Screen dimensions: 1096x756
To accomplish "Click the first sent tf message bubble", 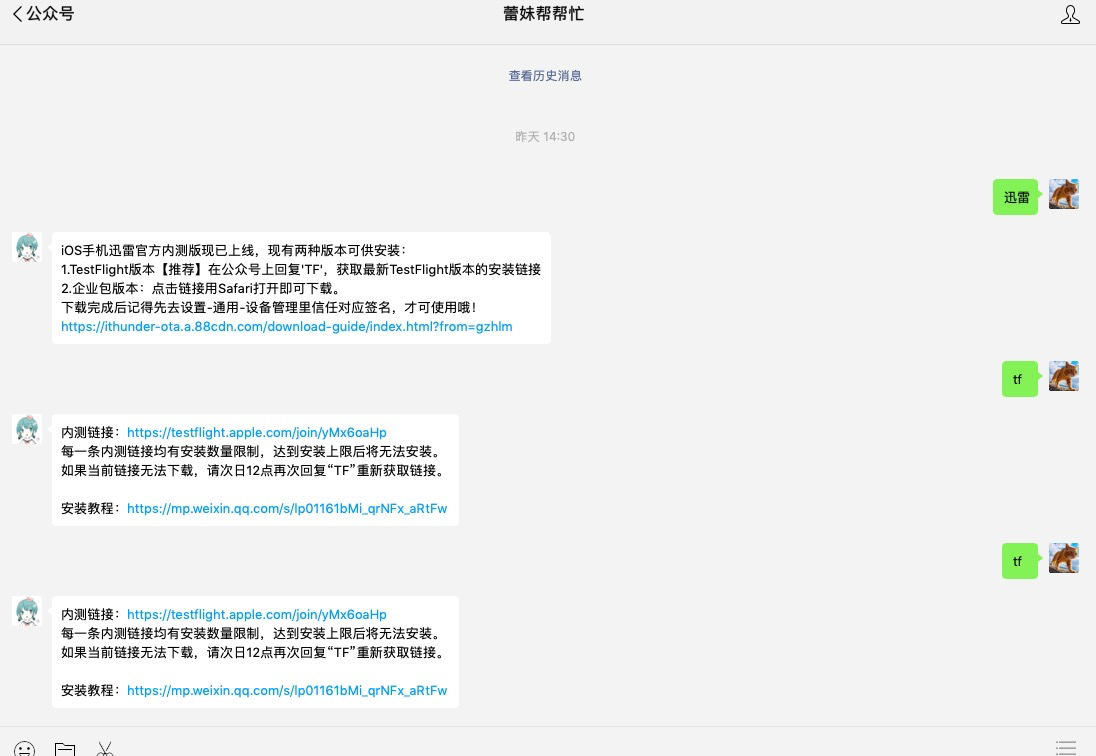I will click(1018, 379).
